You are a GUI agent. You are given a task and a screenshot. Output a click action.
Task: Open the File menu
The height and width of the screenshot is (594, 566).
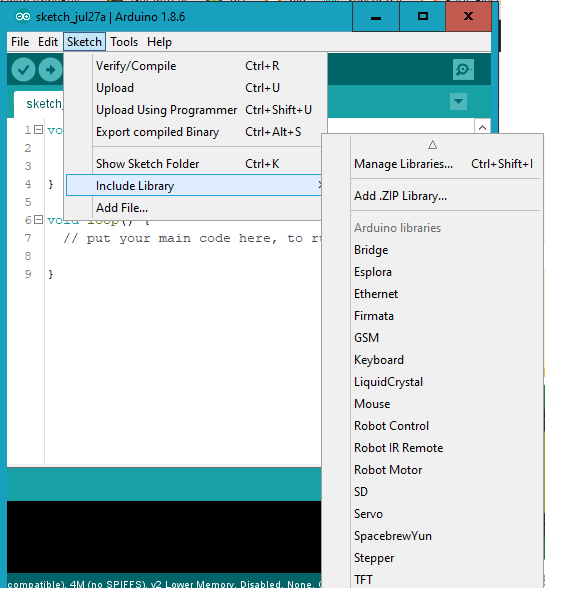pos(20,42)
